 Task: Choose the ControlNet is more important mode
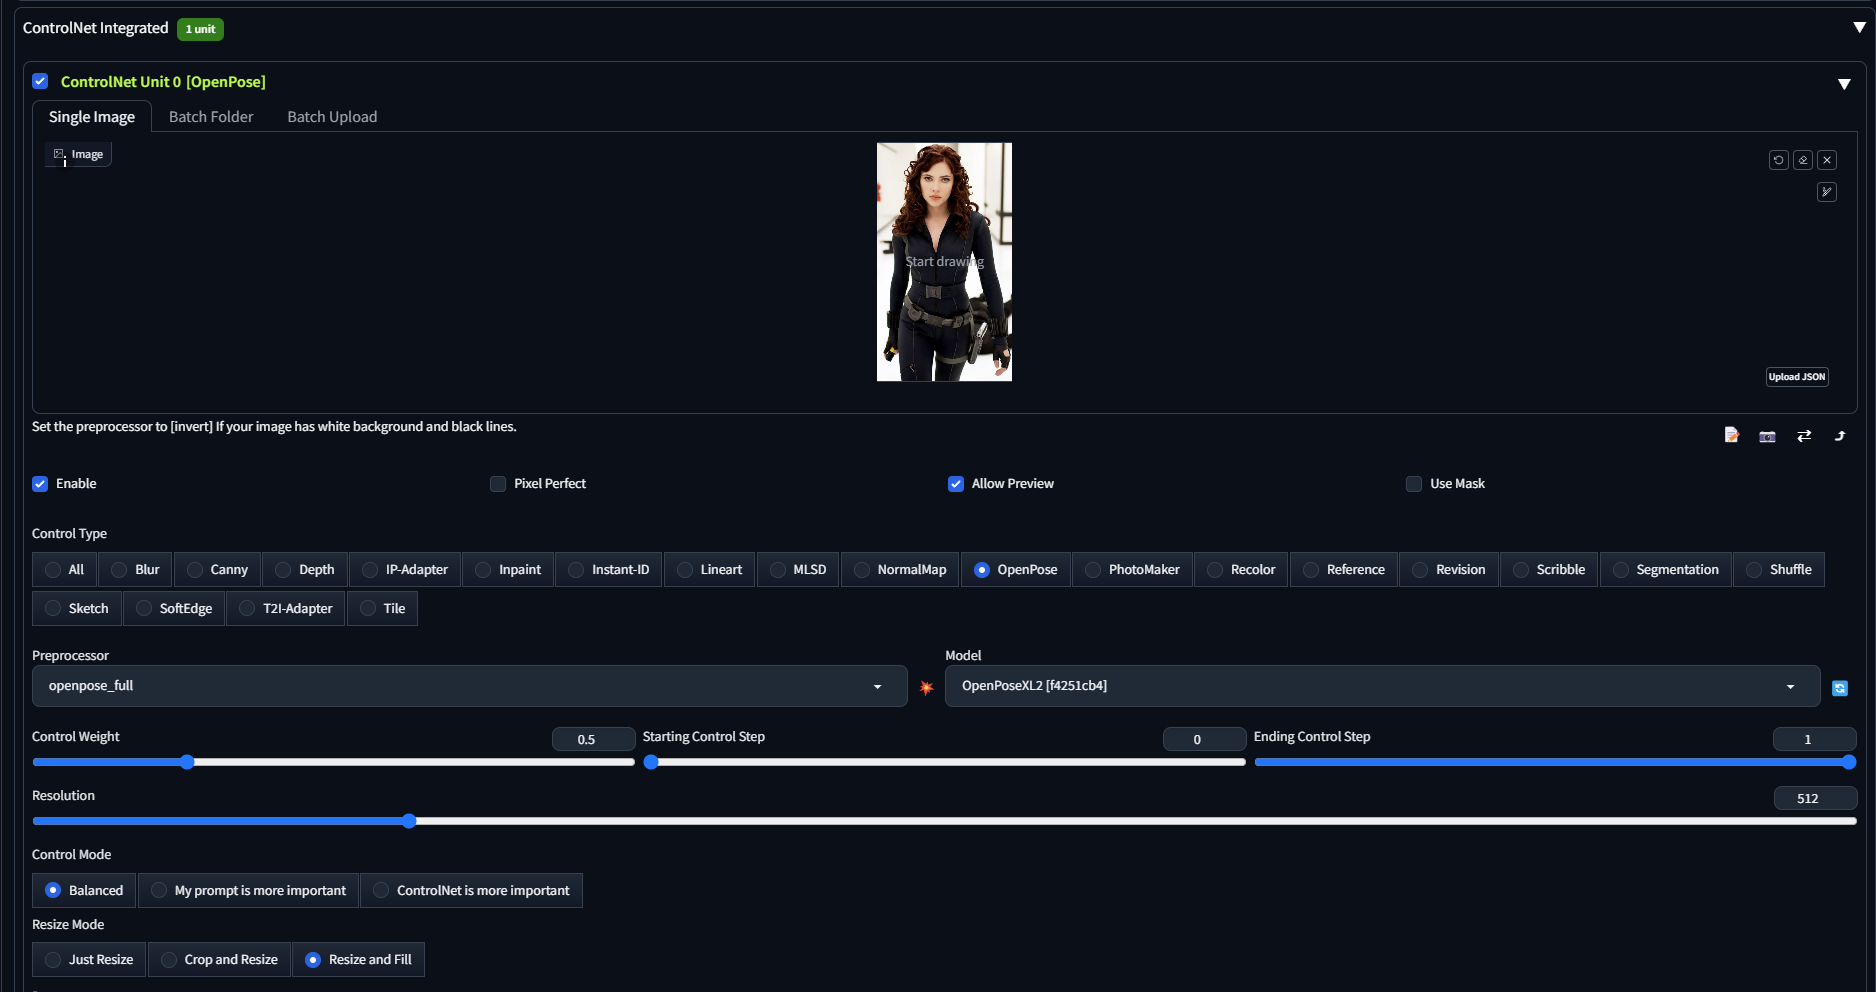point(472,890)
